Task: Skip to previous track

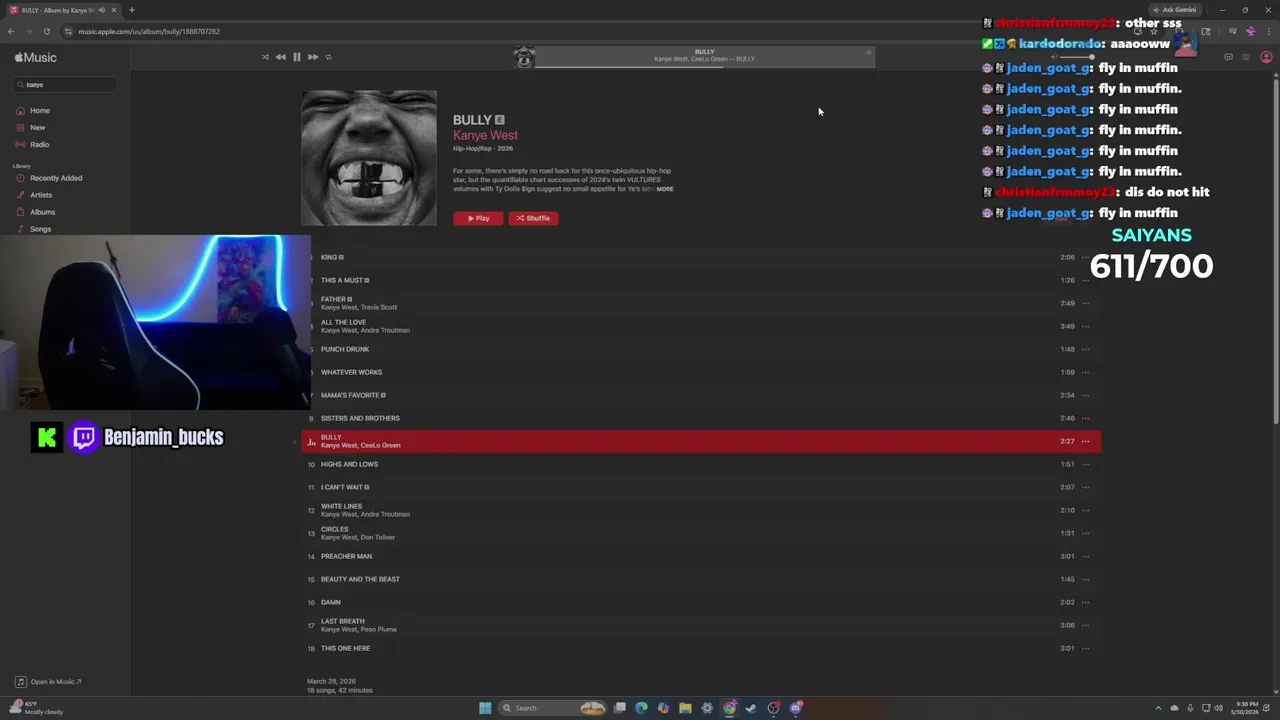Action: click(x=280, y=57)
